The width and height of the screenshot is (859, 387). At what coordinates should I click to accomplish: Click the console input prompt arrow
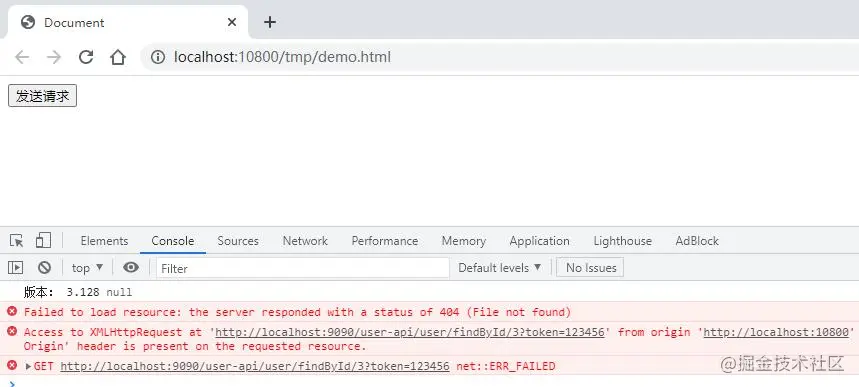13,383
